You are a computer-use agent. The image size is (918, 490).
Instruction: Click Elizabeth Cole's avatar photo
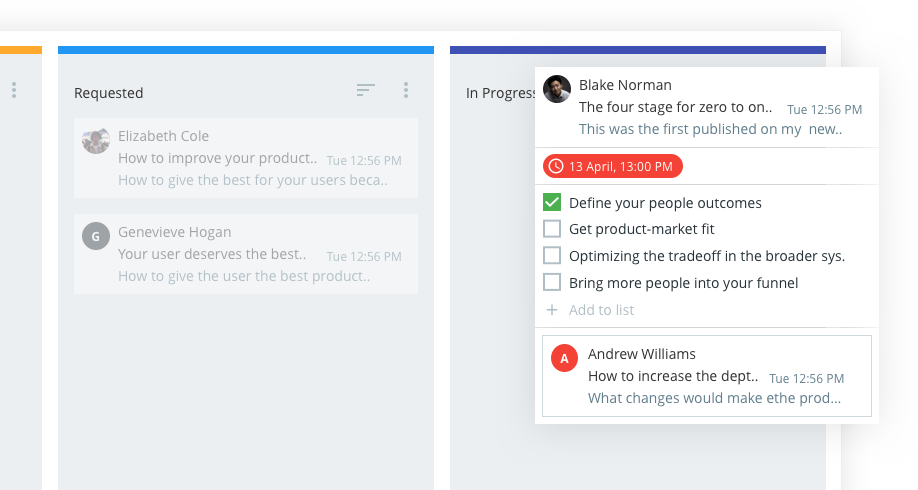click(x=96, y=141)
